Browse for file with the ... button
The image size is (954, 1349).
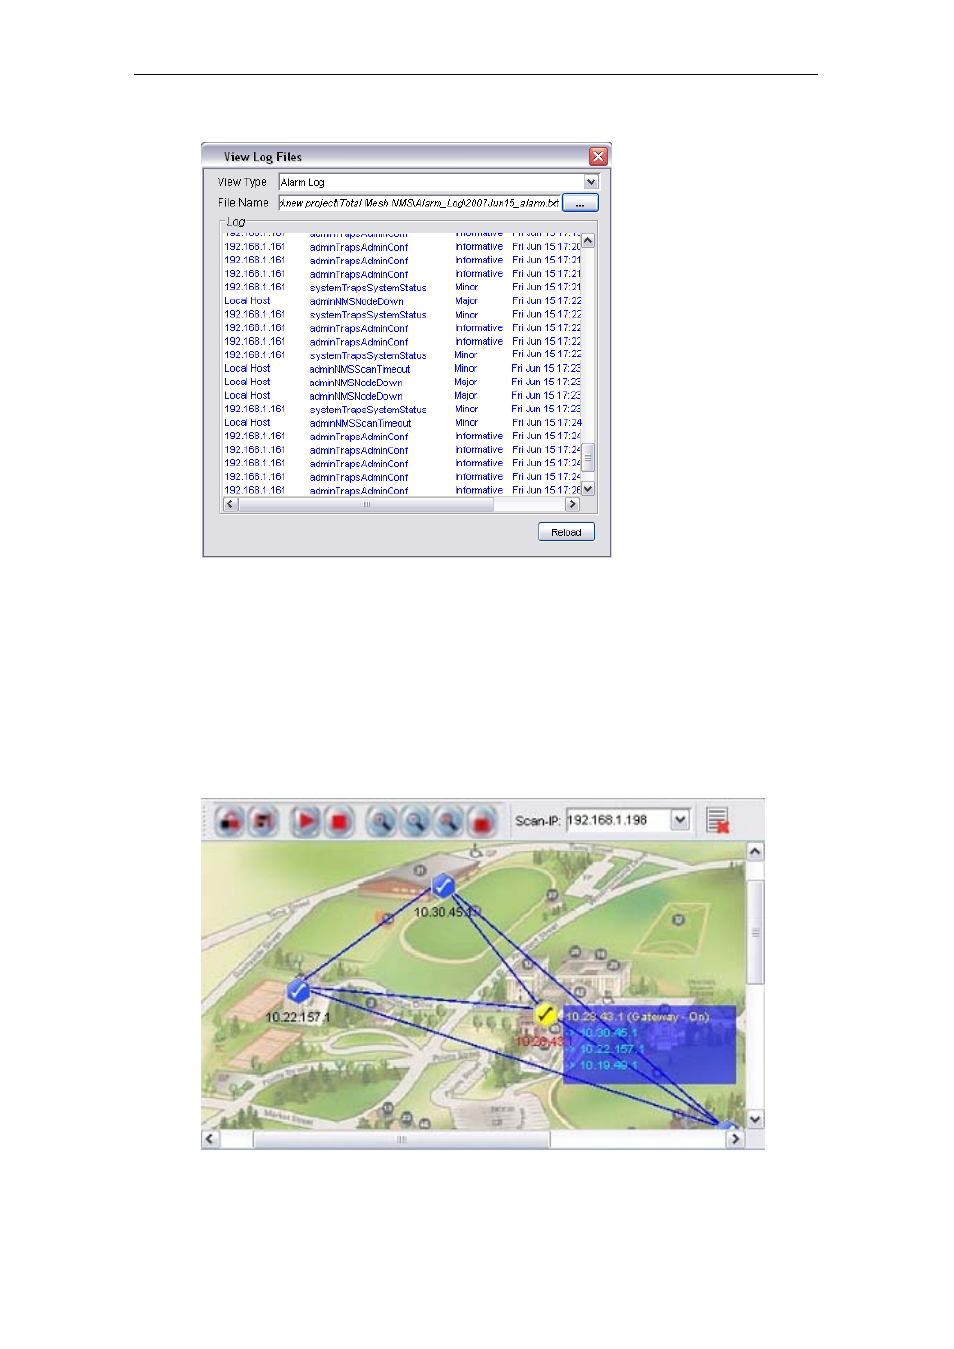(x=580, y=203)
